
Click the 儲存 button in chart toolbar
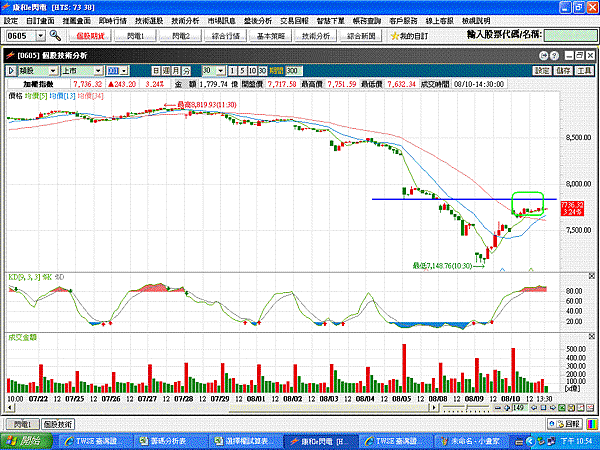click(563, 71)
